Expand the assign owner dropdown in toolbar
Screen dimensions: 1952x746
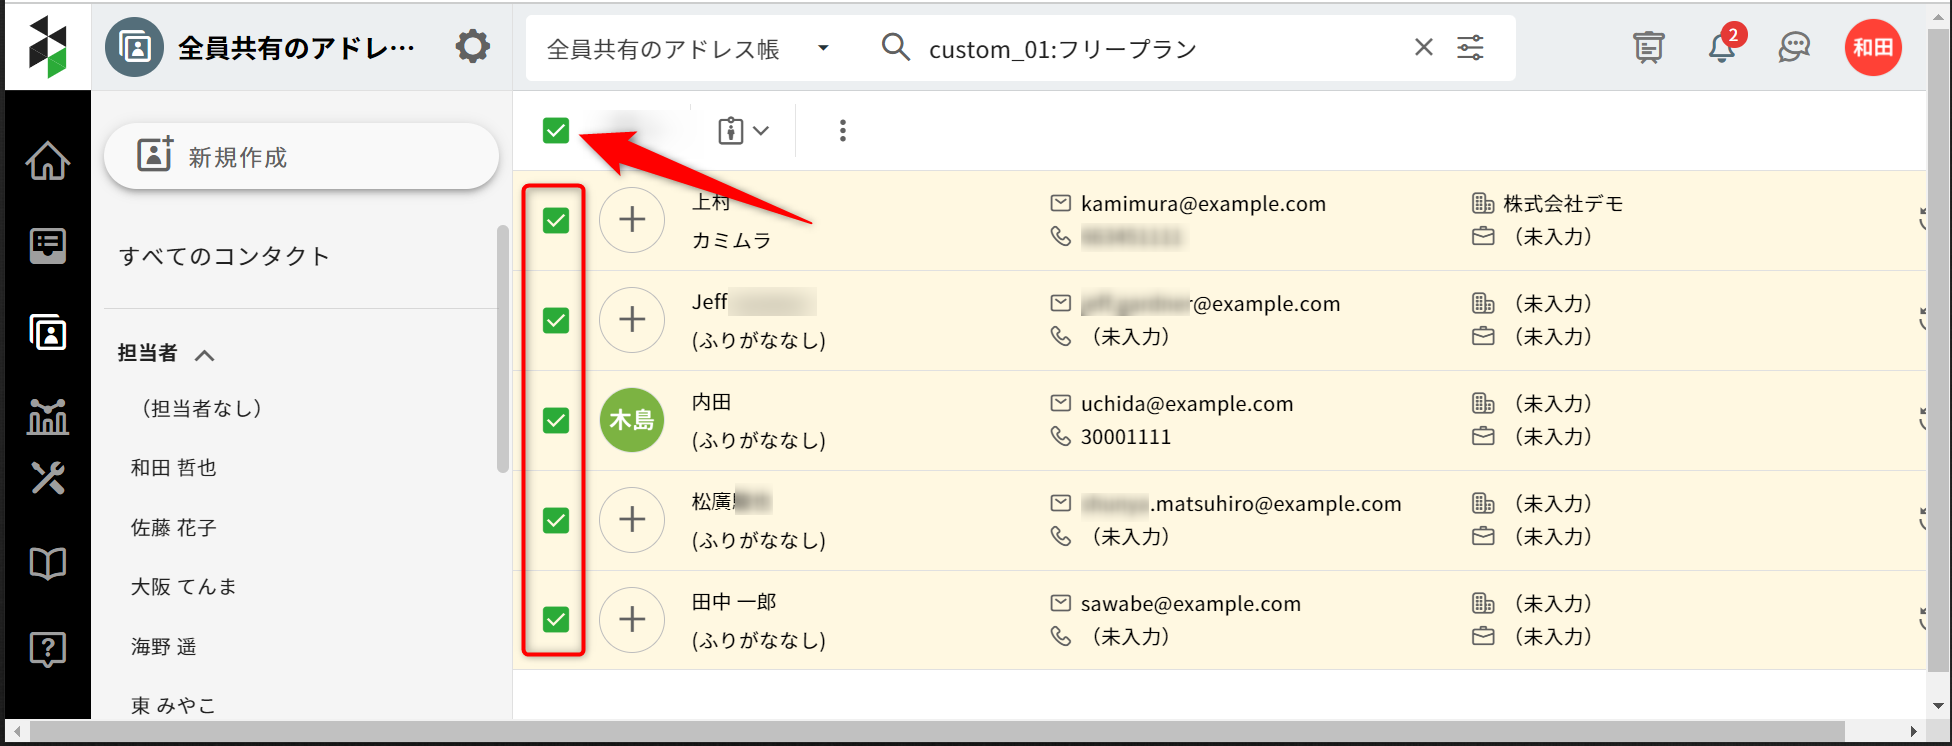pyautogui.click(x=743, y=131)
